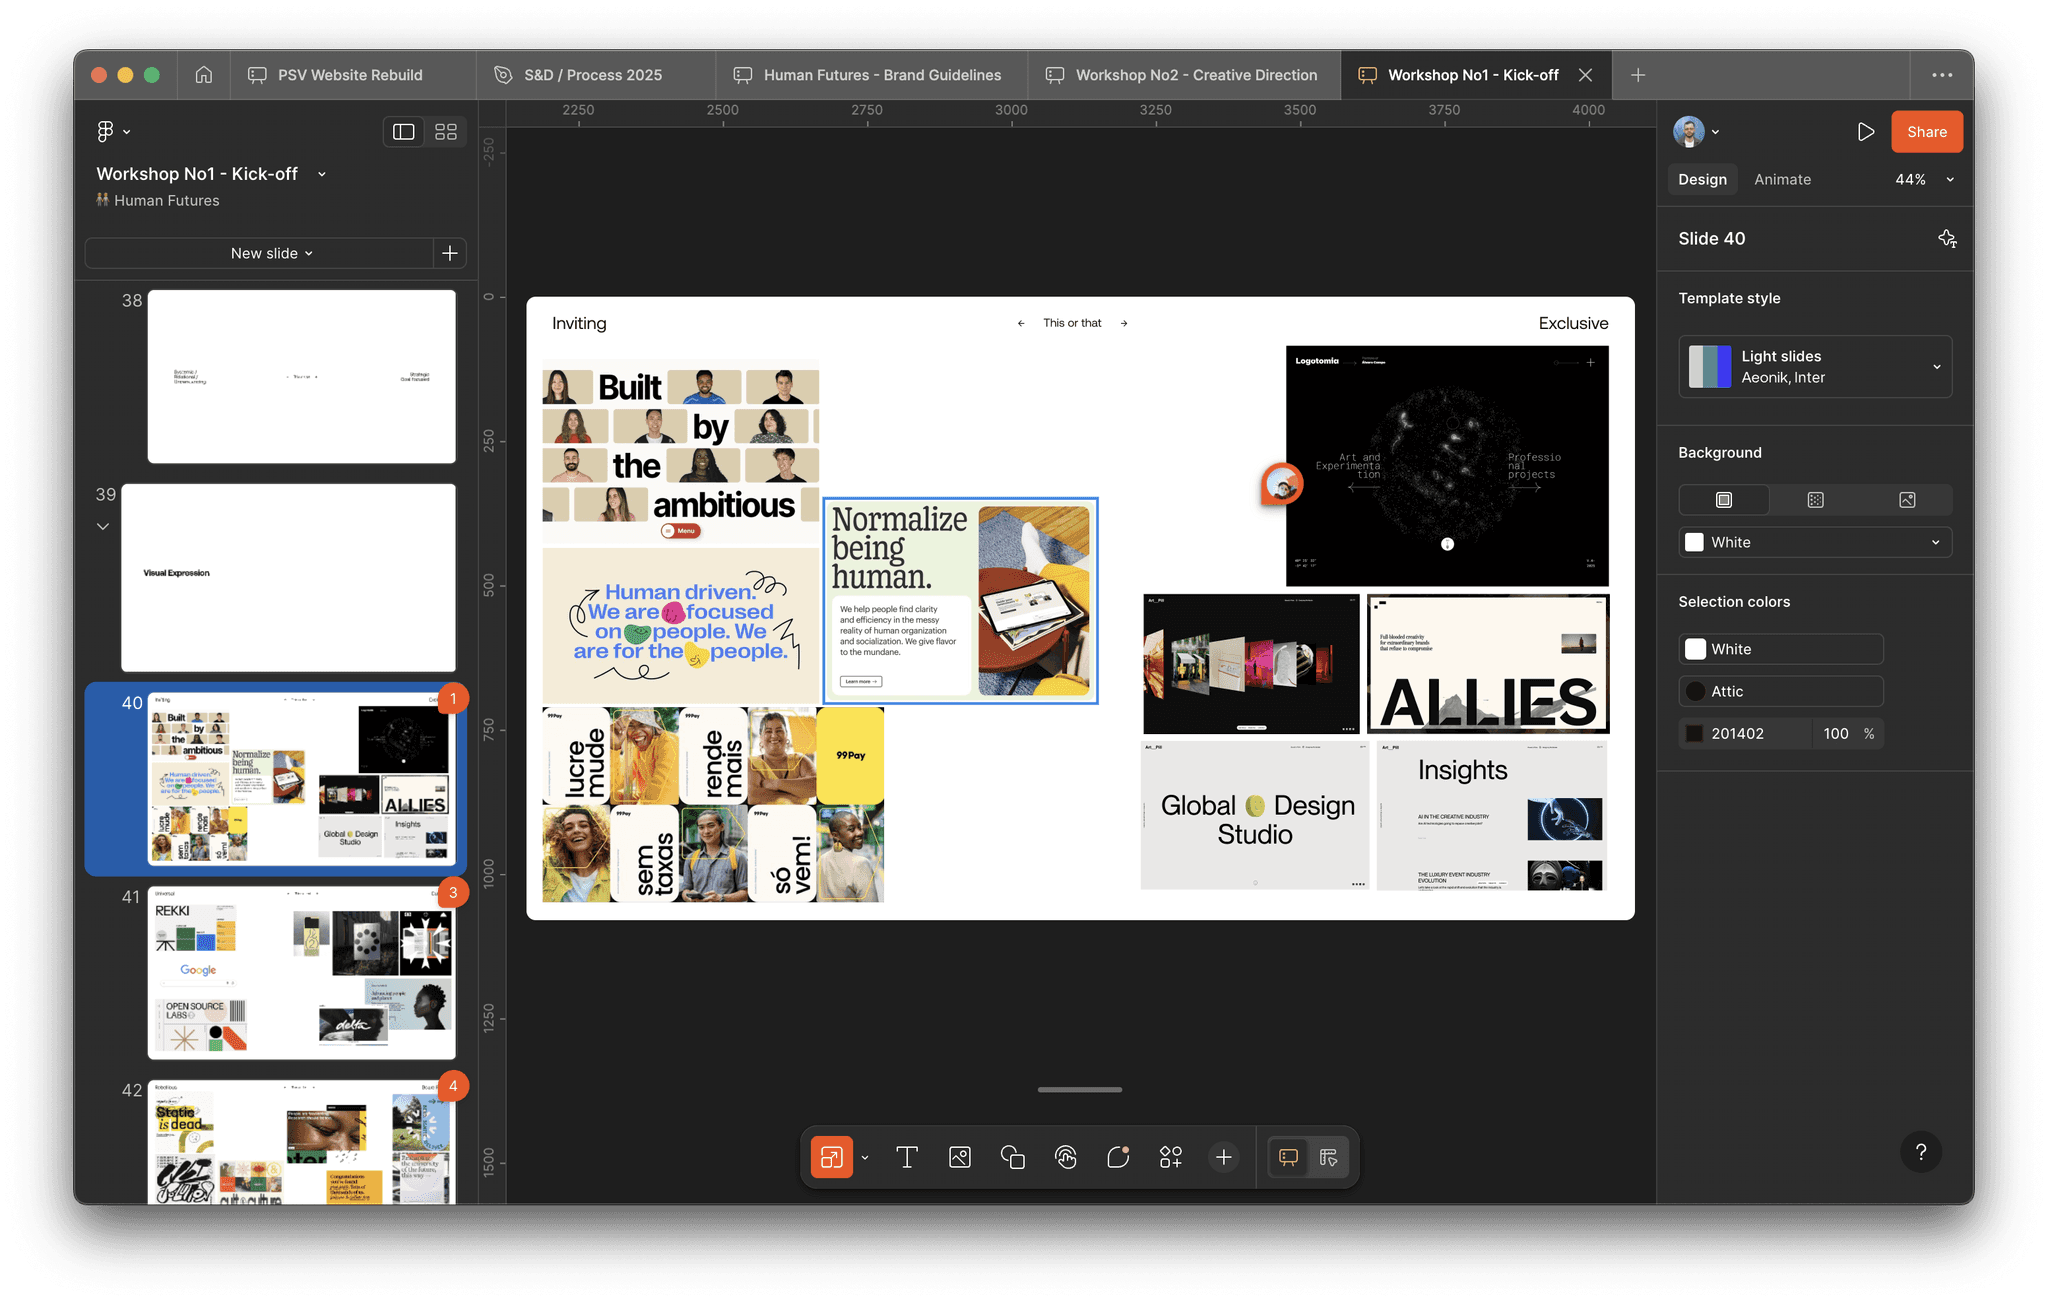This screenshot has width=2048, height=1302.
Task: Select the solid fill background type
Action: click(x=1724, y=500)
